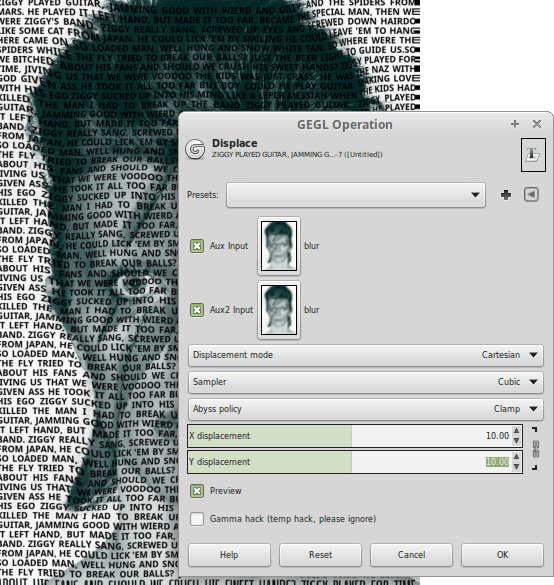Close the GEGL Operation dialog
The width and height of the screenshot is (554, 585).
[x=537, y=124]
